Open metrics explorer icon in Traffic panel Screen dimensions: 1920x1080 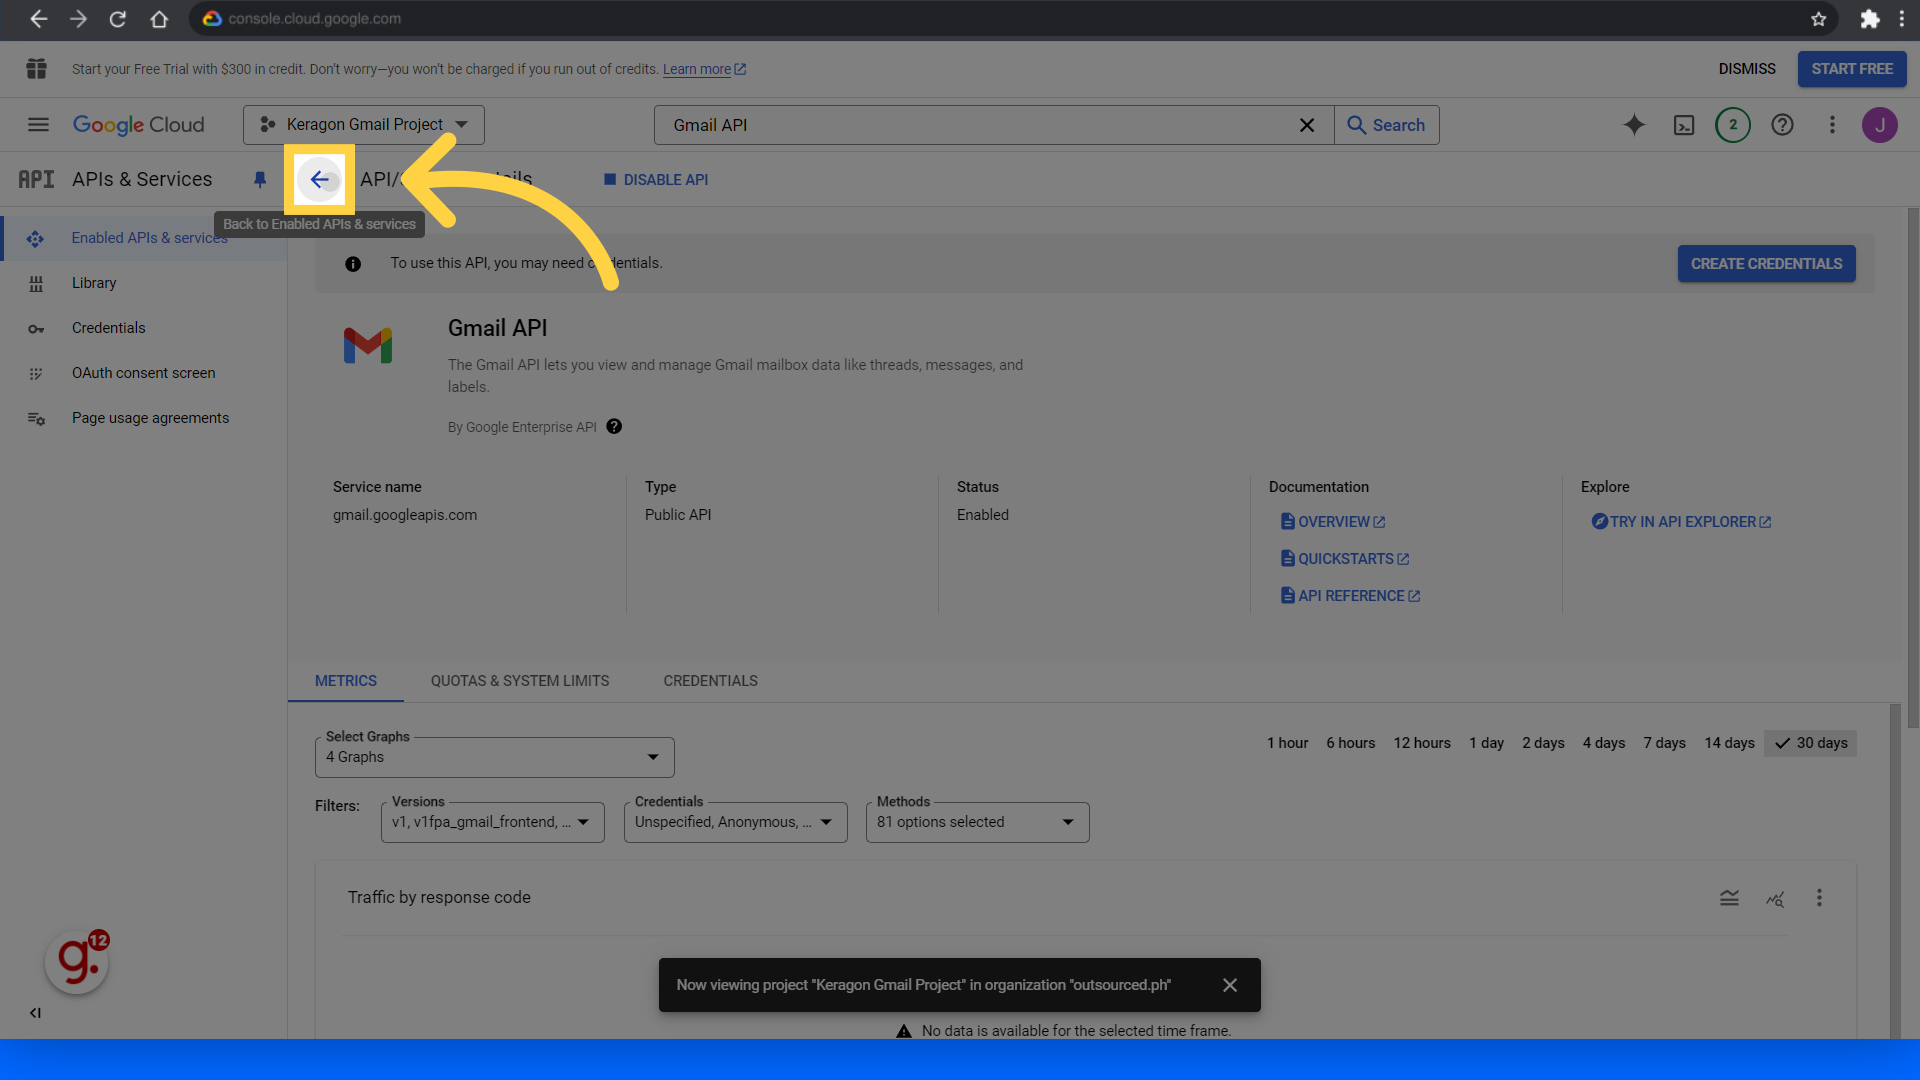coord(1775,898)
